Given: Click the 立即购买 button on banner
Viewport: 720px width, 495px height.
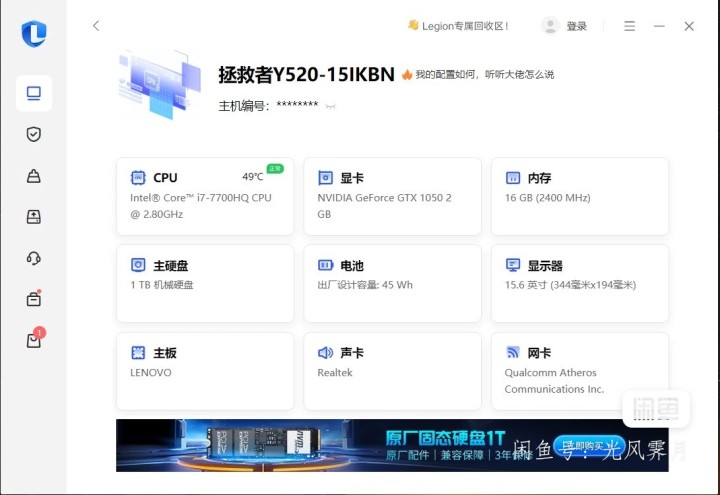Looking at the screenshot, I should tap(589, 446).
